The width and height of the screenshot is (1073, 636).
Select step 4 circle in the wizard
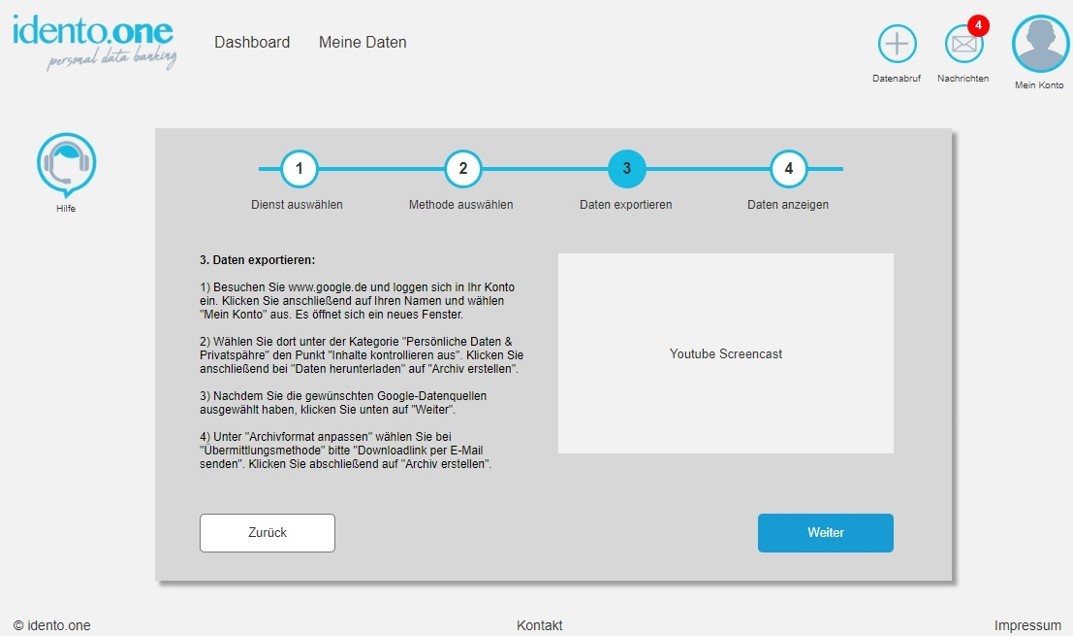point(789,169)
